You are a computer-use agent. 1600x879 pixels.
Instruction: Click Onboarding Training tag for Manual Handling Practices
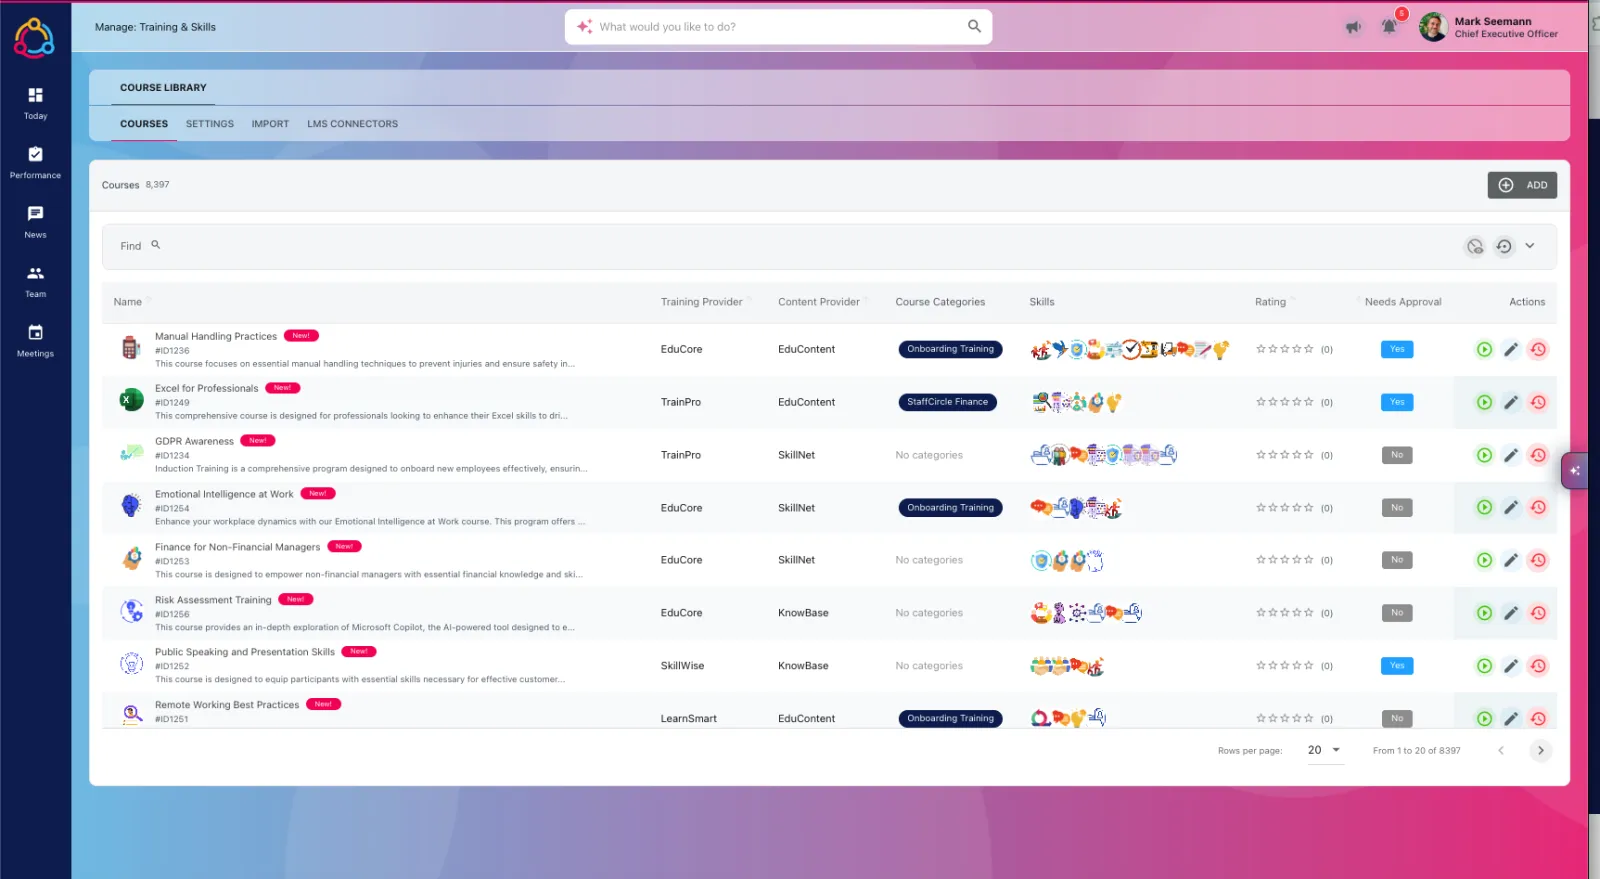coord(950,349)
